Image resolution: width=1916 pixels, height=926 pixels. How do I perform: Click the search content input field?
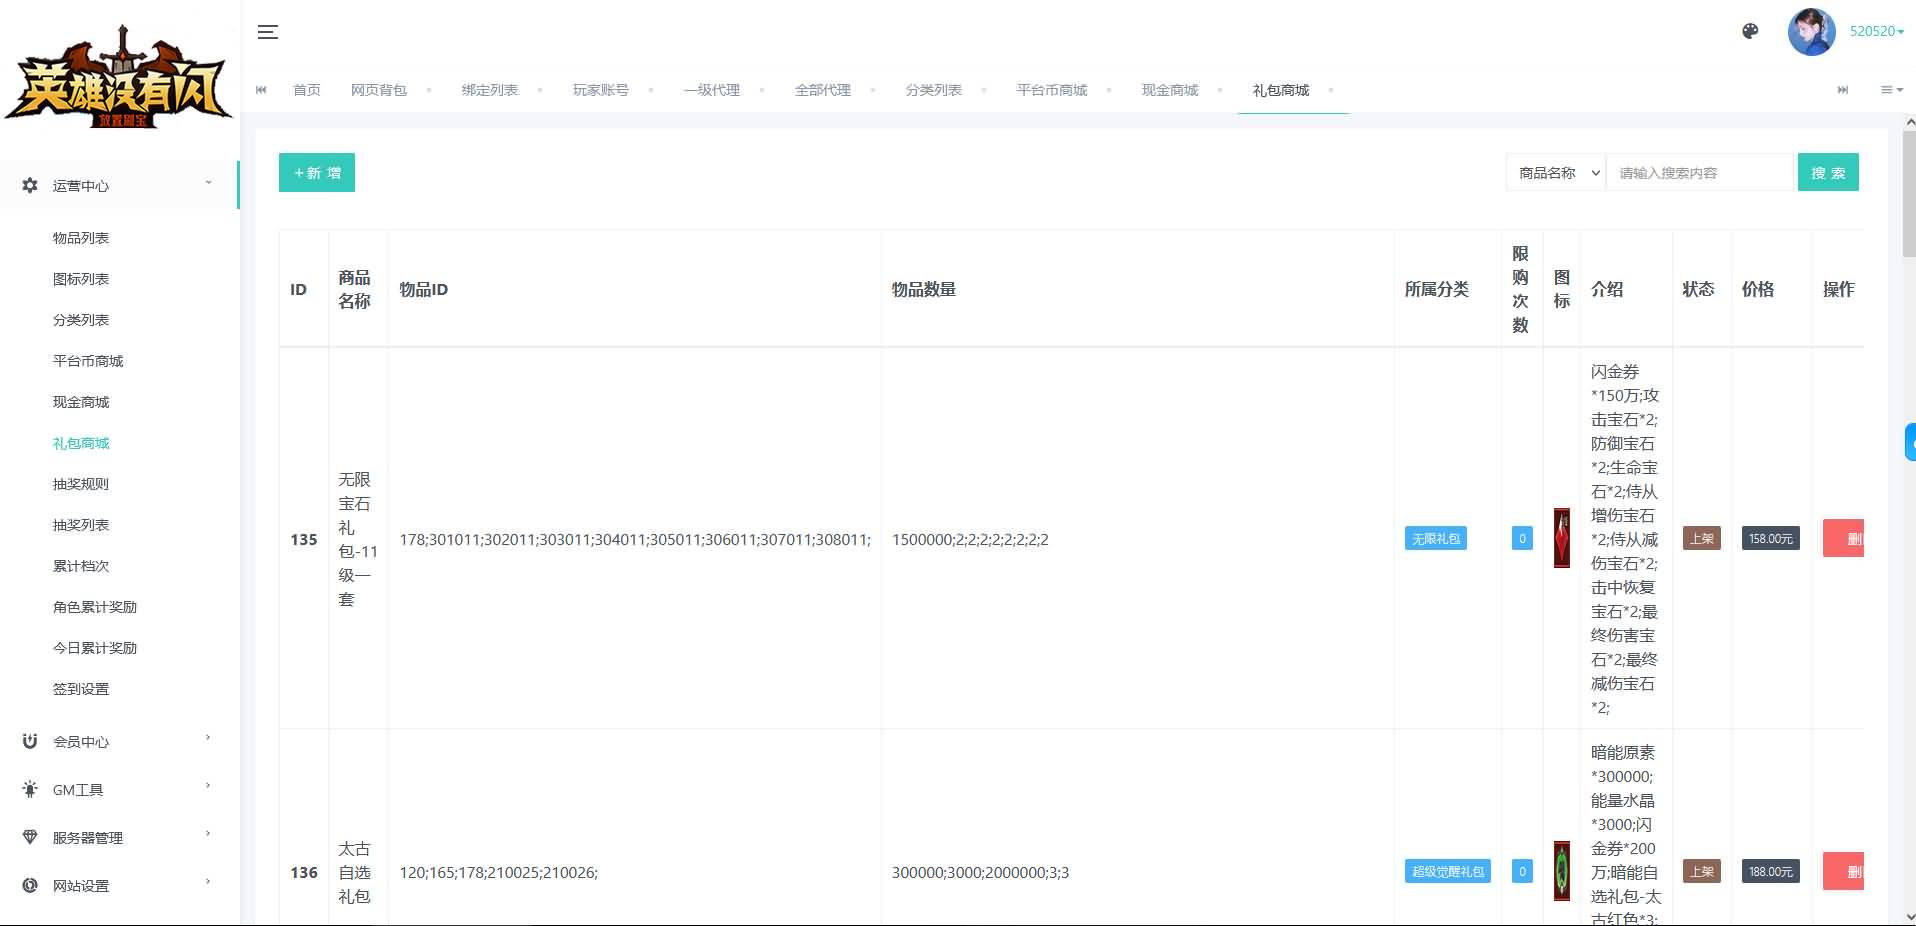coord(1700,173)
